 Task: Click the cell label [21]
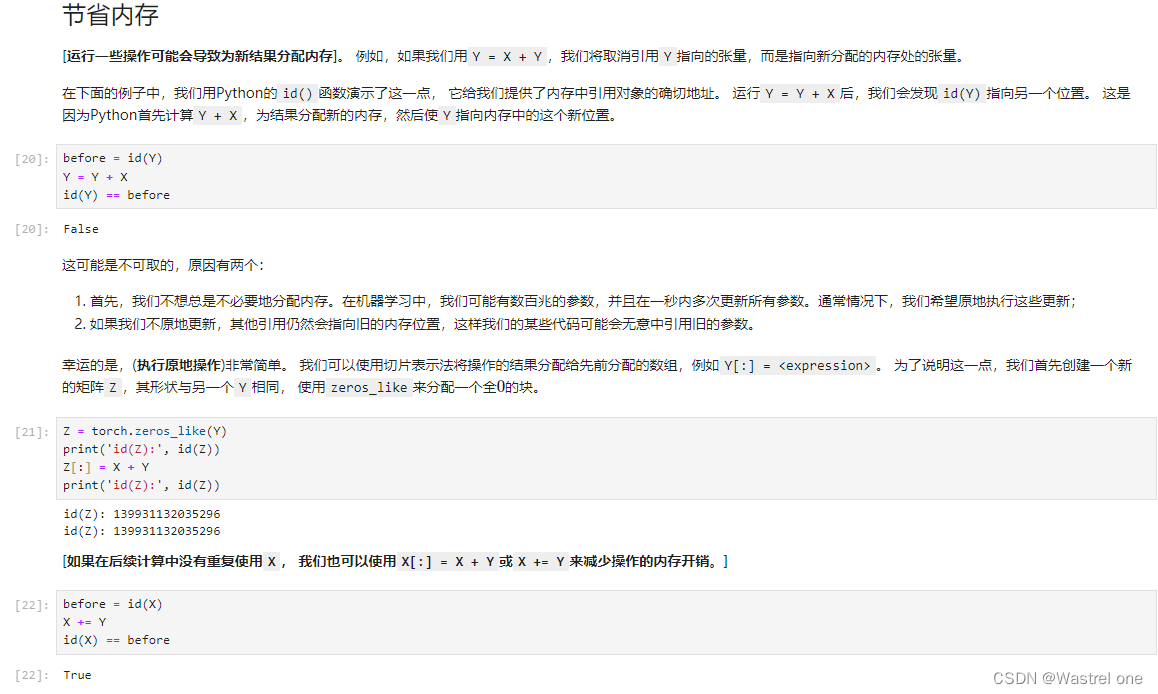coord(29,430)
